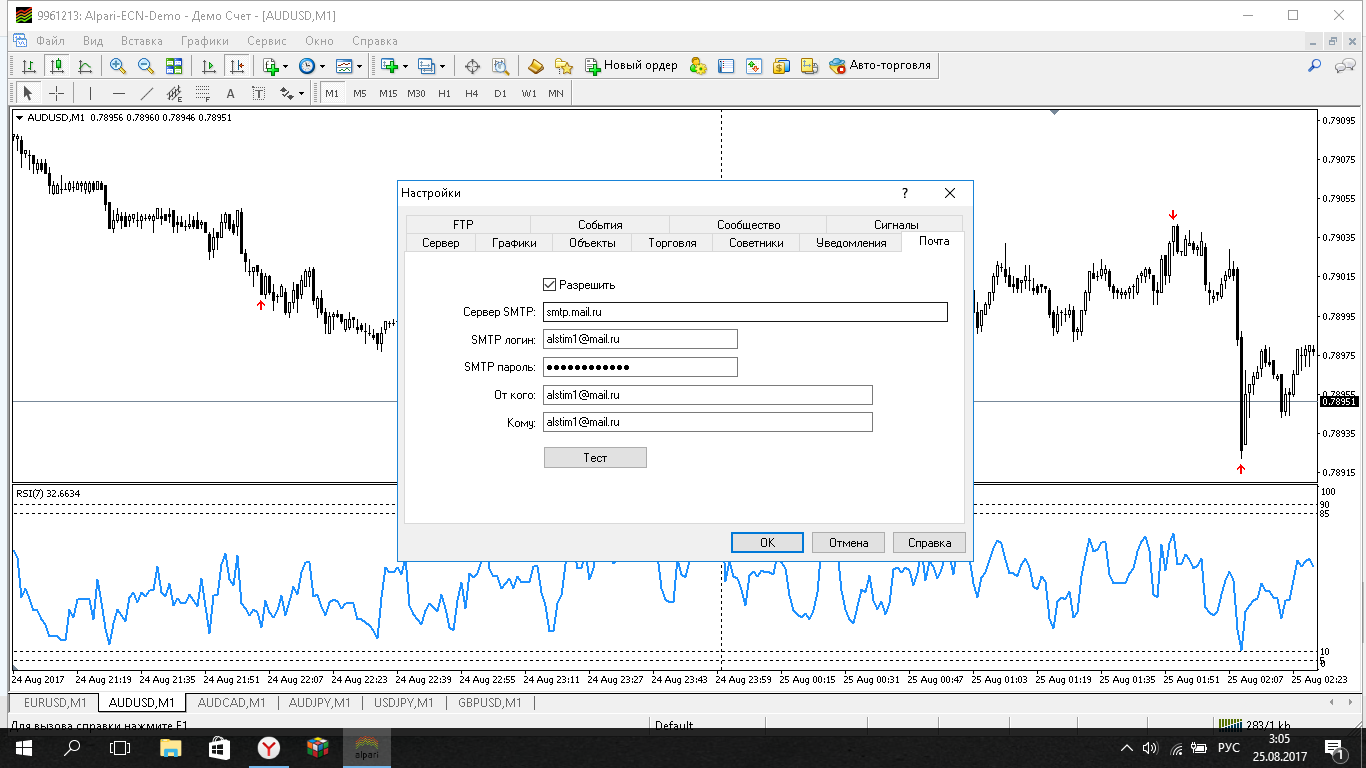This screenshot has height=768, width=1366.
Task: Open the search magnifier in toolbar
Action: 1315,66
